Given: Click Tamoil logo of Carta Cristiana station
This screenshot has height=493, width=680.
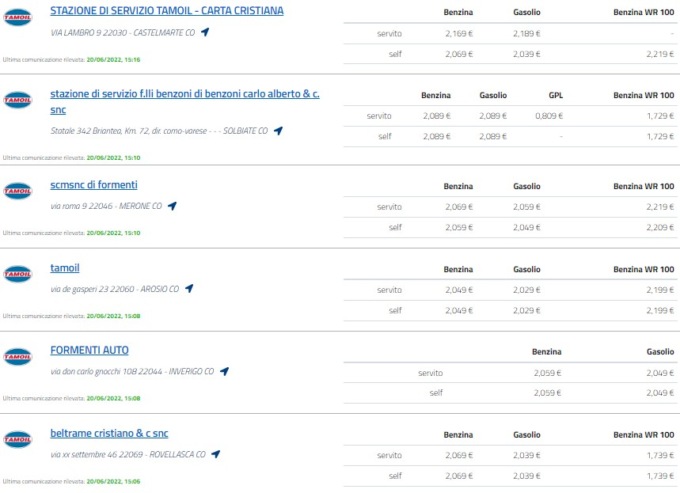Looking at the screenshot, I should 17,17.
